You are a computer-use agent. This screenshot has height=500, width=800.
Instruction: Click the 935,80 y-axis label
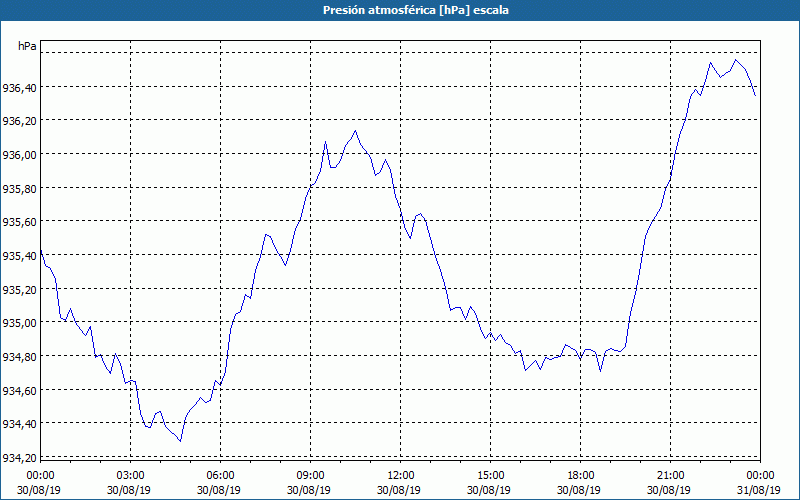pyautogui.click(x=19, y=189)
